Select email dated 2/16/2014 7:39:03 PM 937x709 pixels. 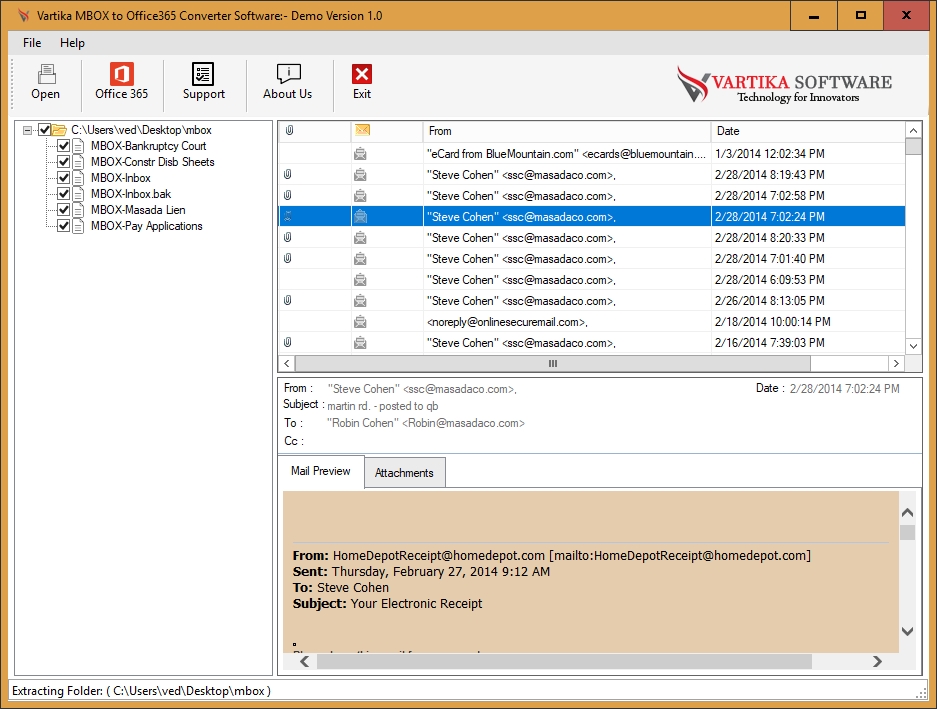592,343
